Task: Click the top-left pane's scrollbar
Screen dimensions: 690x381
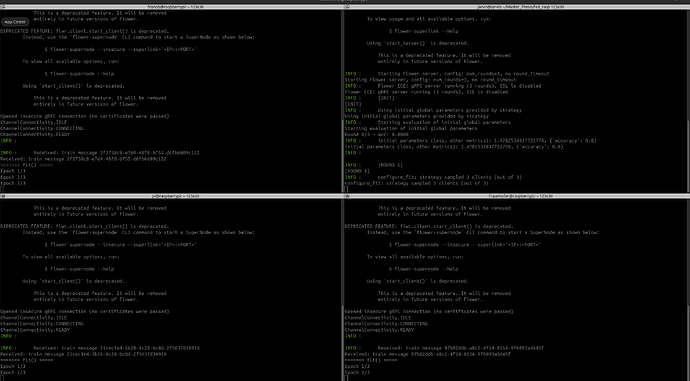Action: (342, 101)
